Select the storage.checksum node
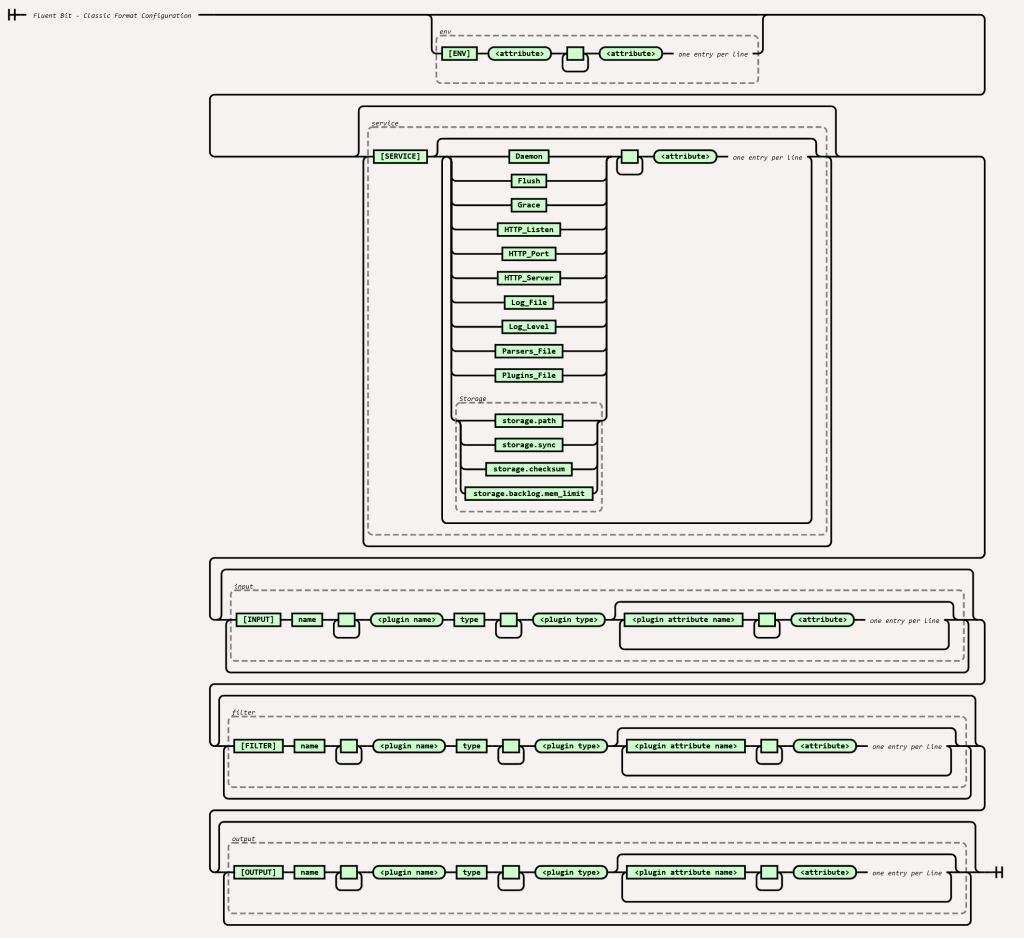The image size is (1024, 938). coord(528,469)
